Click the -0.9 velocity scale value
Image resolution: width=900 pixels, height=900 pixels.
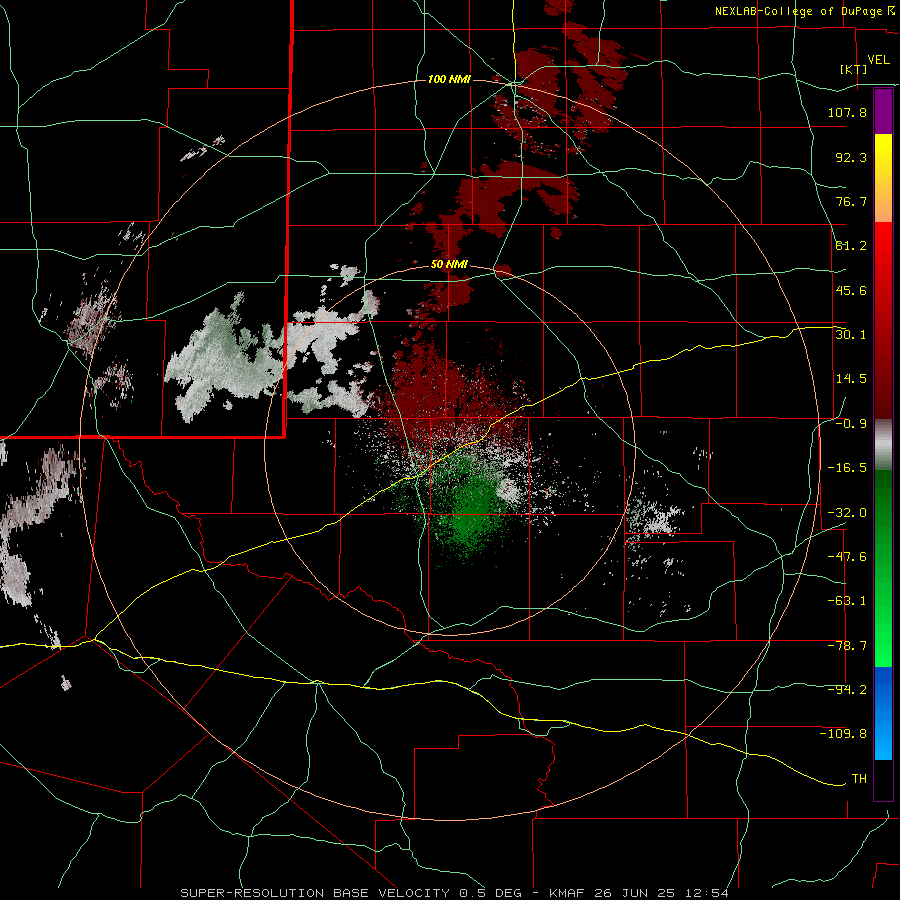coord(851,424)
